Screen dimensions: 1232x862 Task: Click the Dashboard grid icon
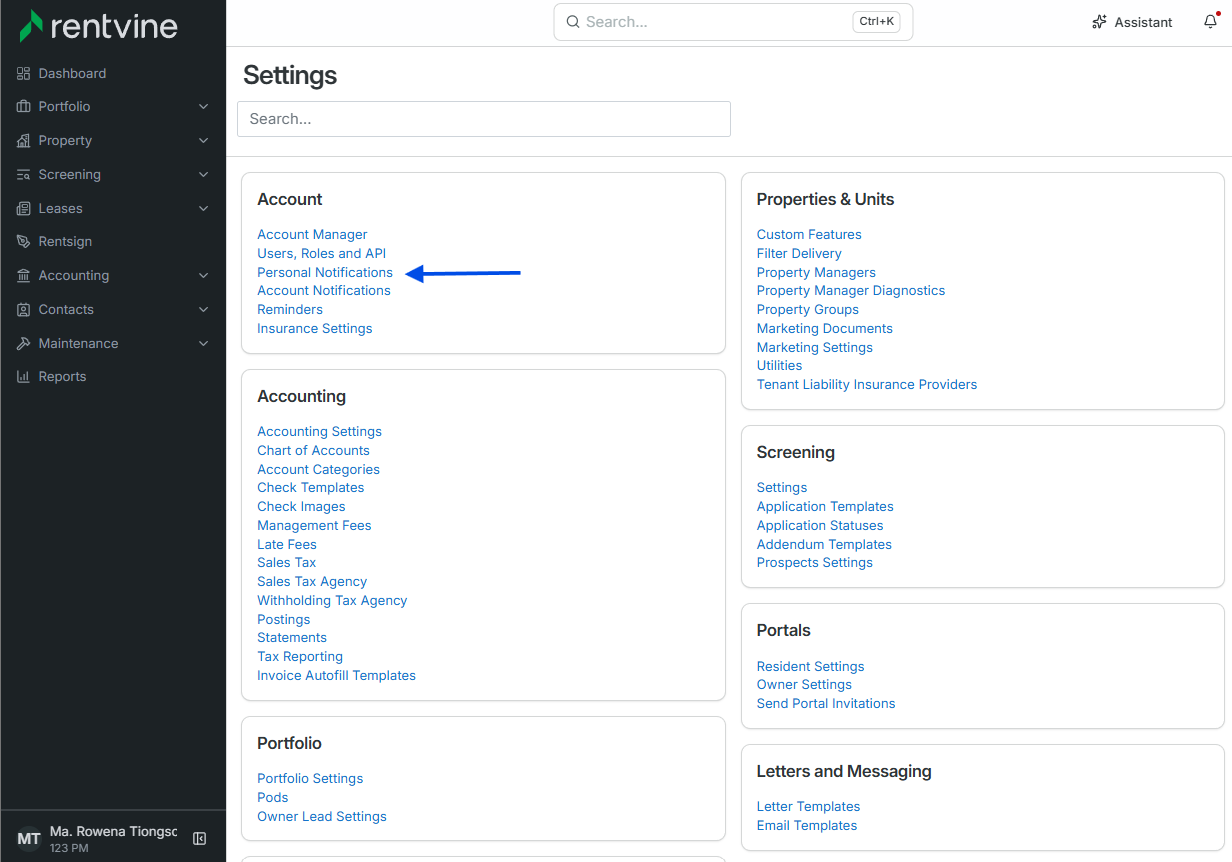(x=24, y=73)
